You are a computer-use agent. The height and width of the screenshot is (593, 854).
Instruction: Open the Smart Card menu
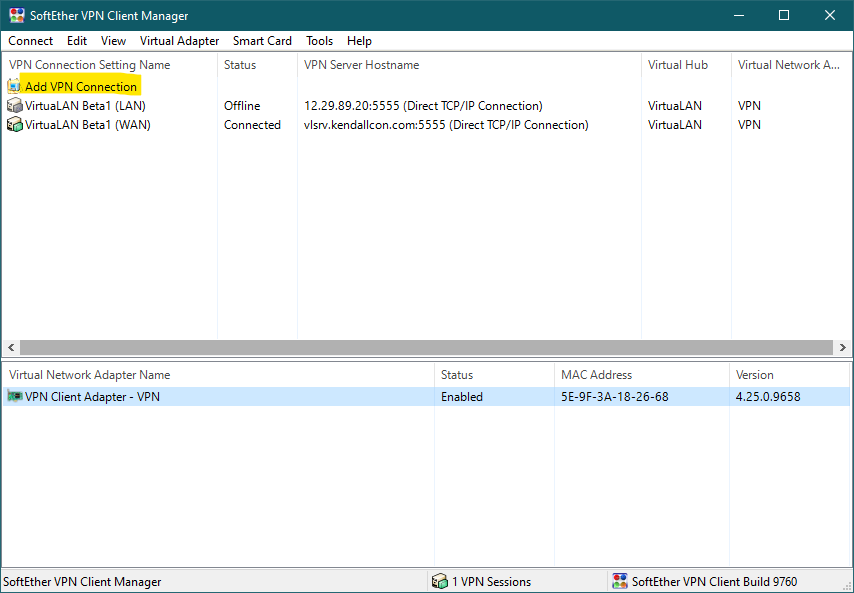(x=262, y=41)
